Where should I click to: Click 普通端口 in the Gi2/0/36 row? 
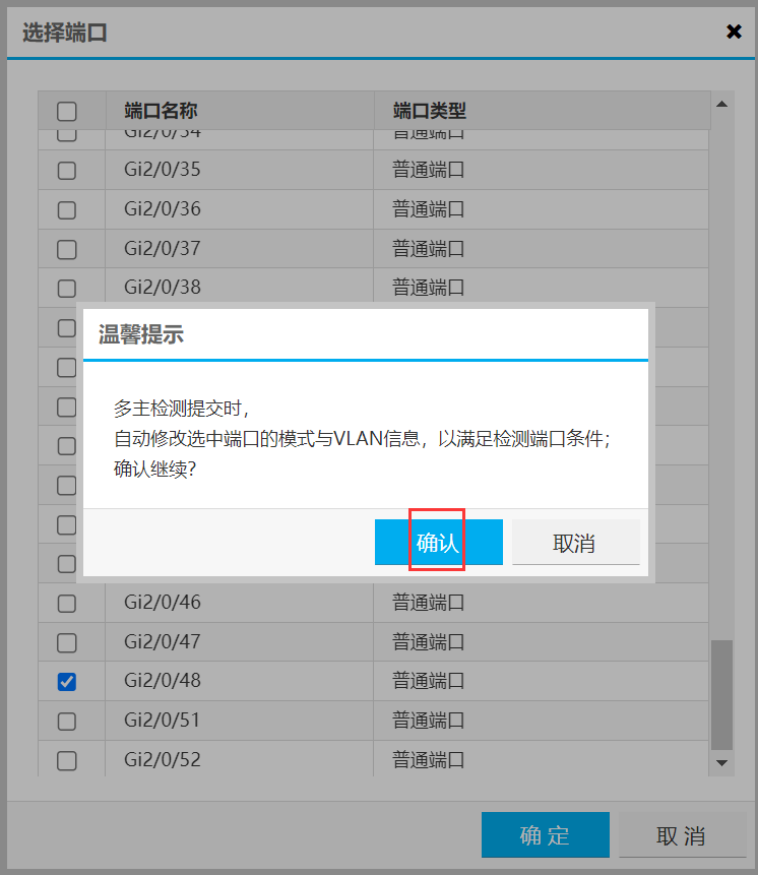(x=428, y=209)
